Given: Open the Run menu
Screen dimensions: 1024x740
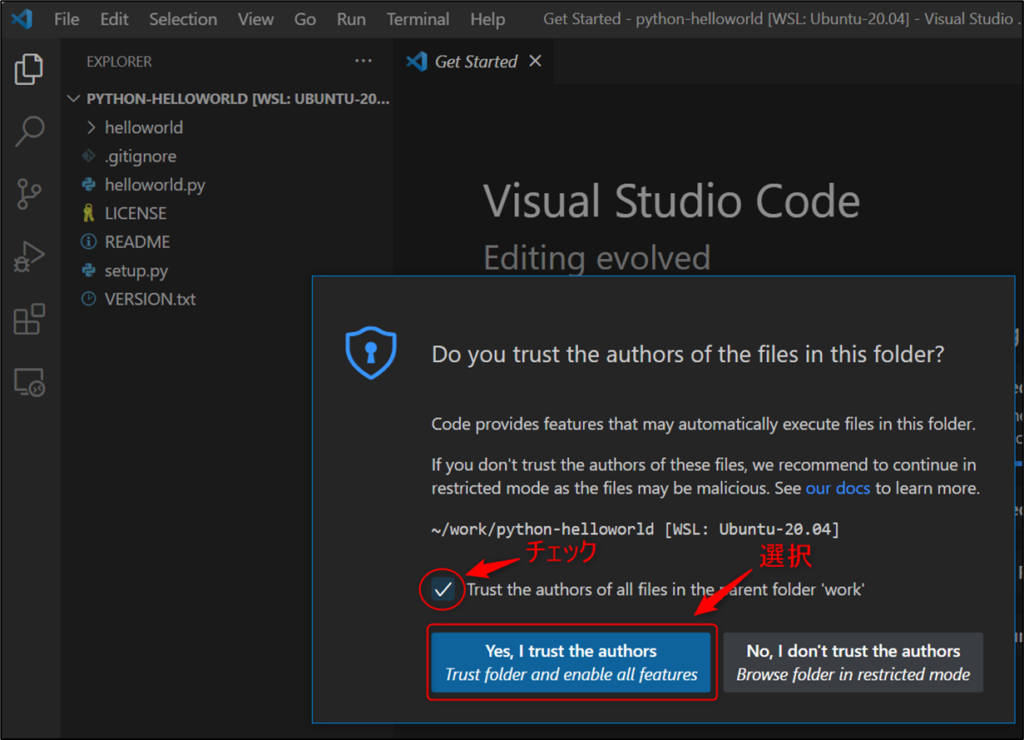Looking at the screenshot, I should pyautogui.click(x=351, y=19).
